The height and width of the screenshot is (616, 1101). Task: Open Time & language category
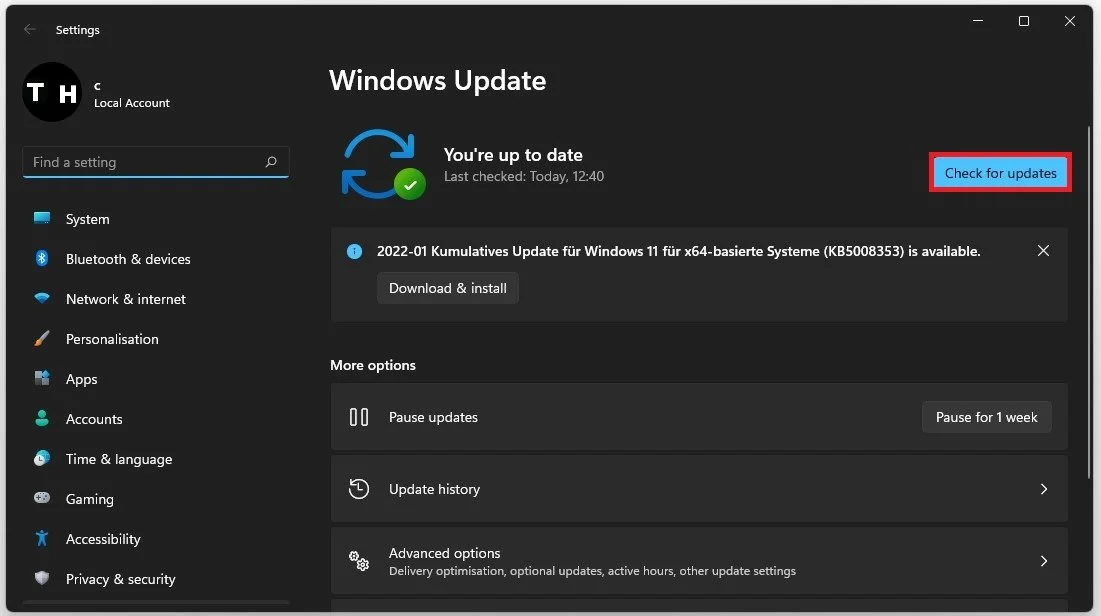[x=156, y=459]
